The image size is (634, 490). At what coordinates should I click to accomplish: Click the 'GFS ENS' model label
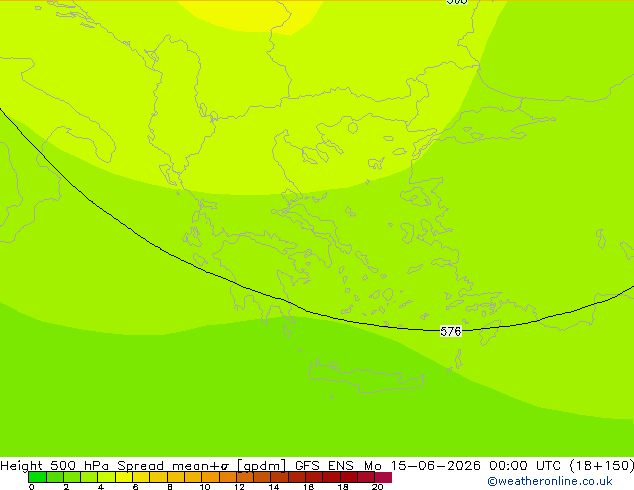[324, 466]
